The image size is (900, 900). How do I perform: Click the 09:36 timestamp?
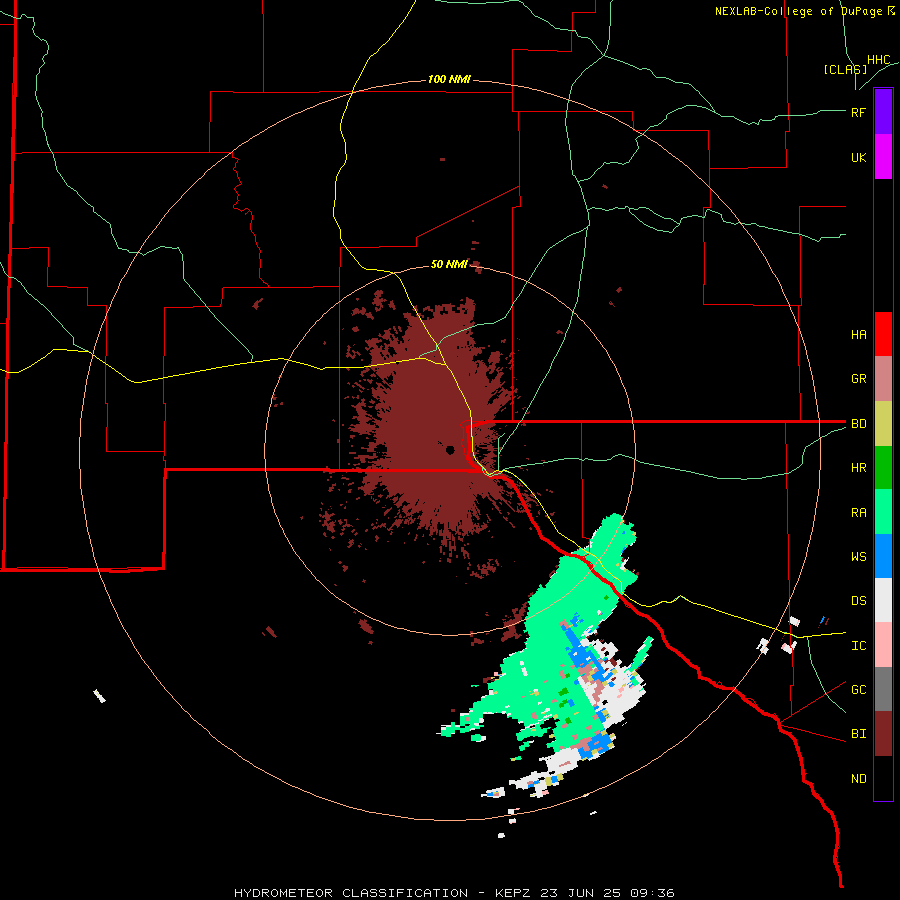[653, 893]
